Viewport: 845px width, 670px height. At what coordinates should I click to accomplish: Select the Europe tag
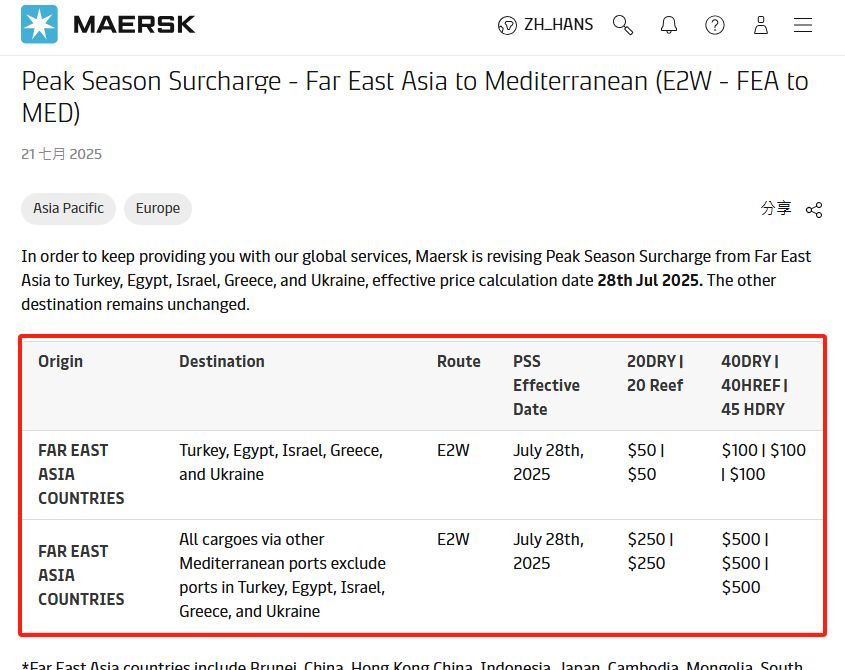[x=158, y=209]
